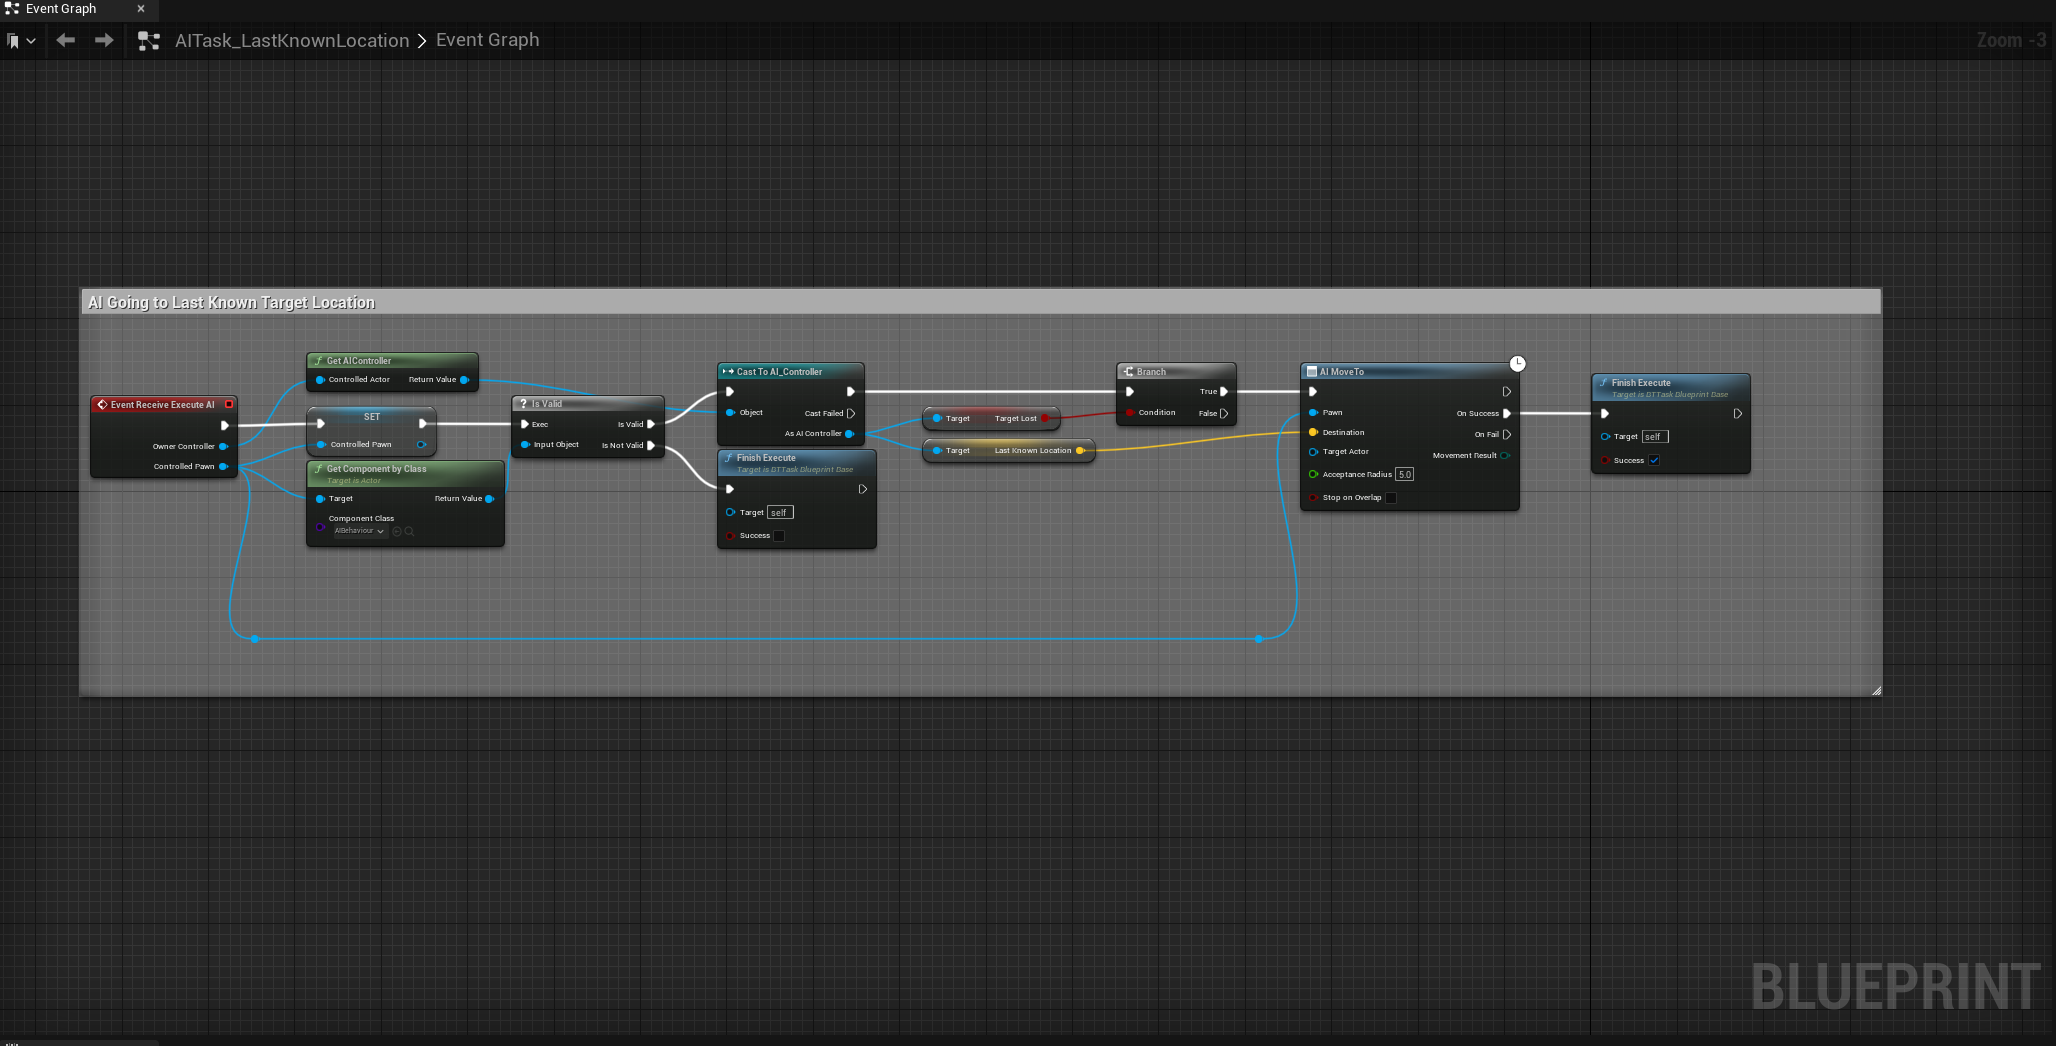2056x1046 pixels.
Task: Click the function icon on Get AIController node
Action: point(318,361)
